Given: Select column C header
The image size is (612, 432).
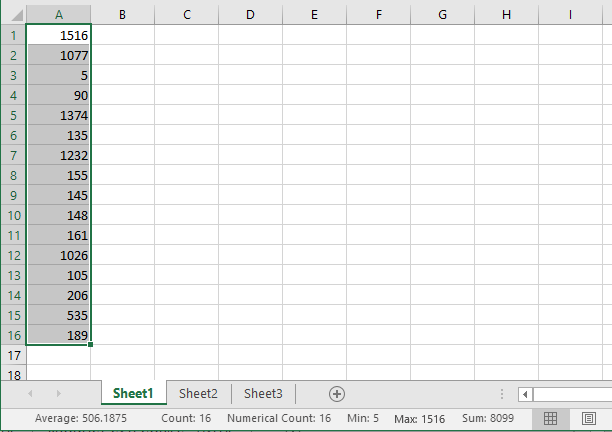Looking at the screenshot, I should pyautogui.click(x=187, y=15).
